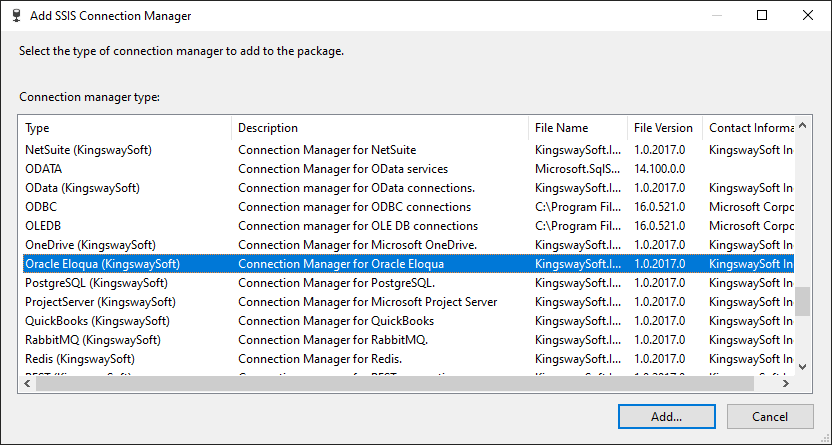Click horizontal scrollbar right arrow
This screenshot has height=445, width=832.
[786, 383]
